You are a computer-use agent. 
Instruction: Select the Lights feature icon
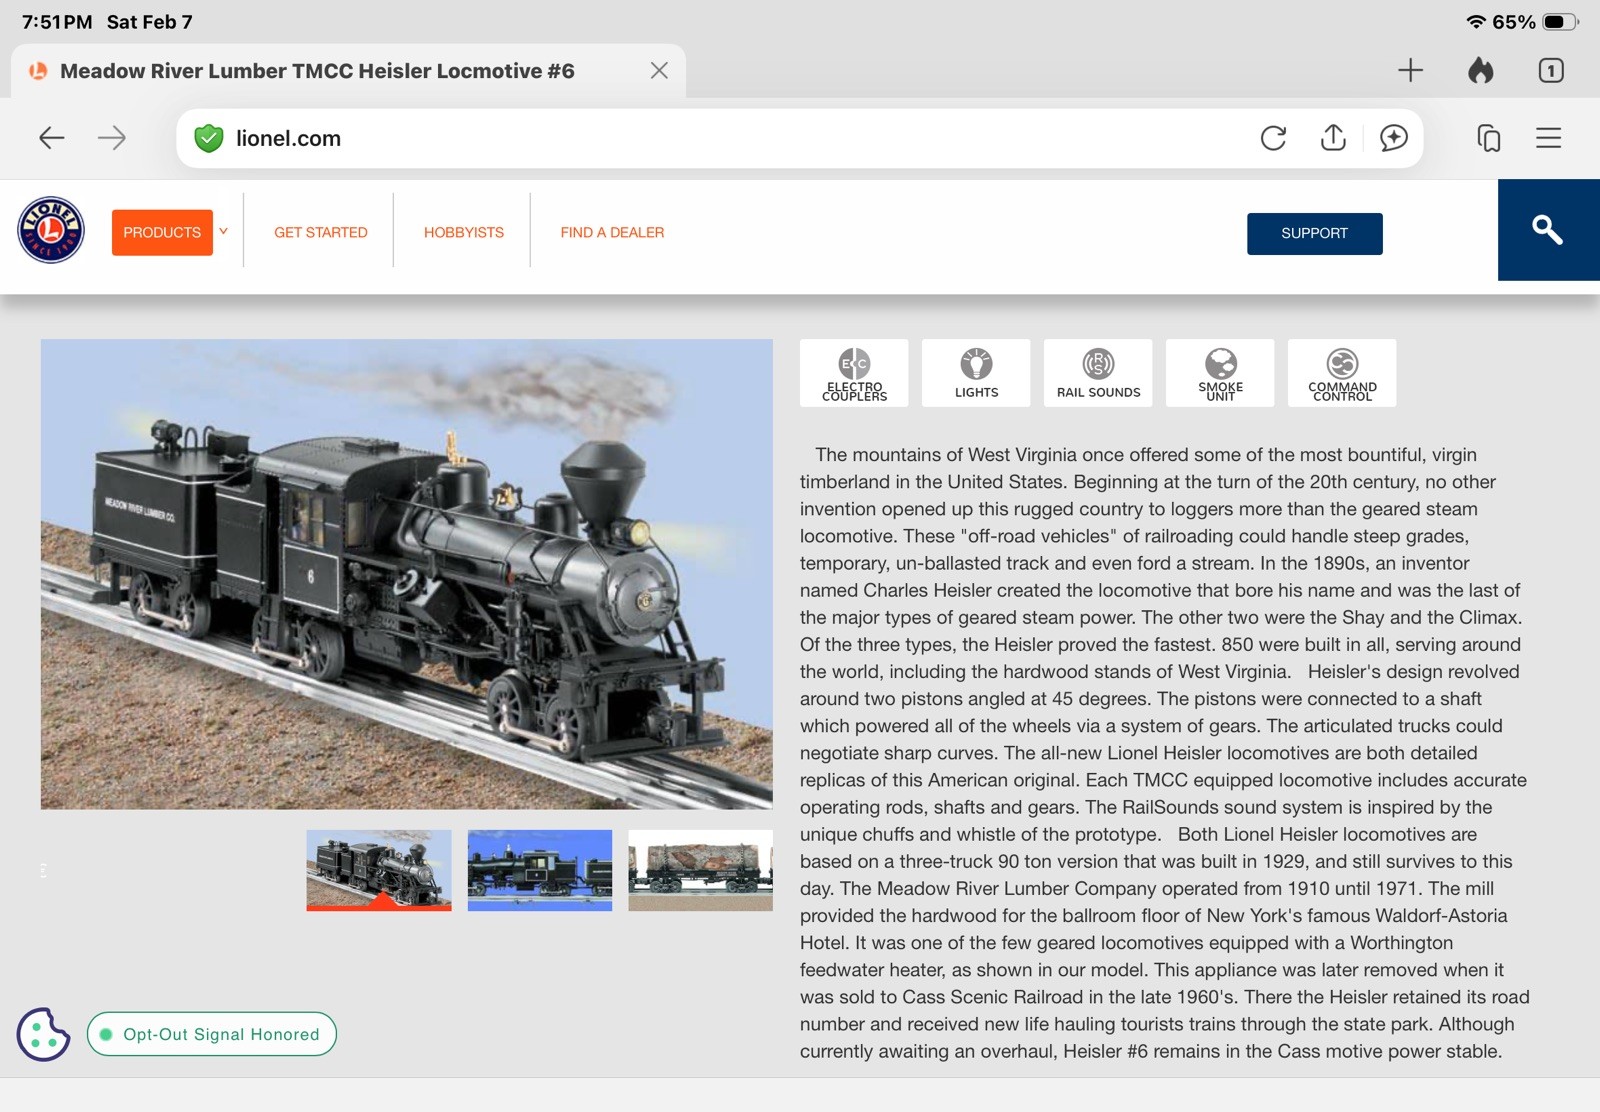[976, 373]
